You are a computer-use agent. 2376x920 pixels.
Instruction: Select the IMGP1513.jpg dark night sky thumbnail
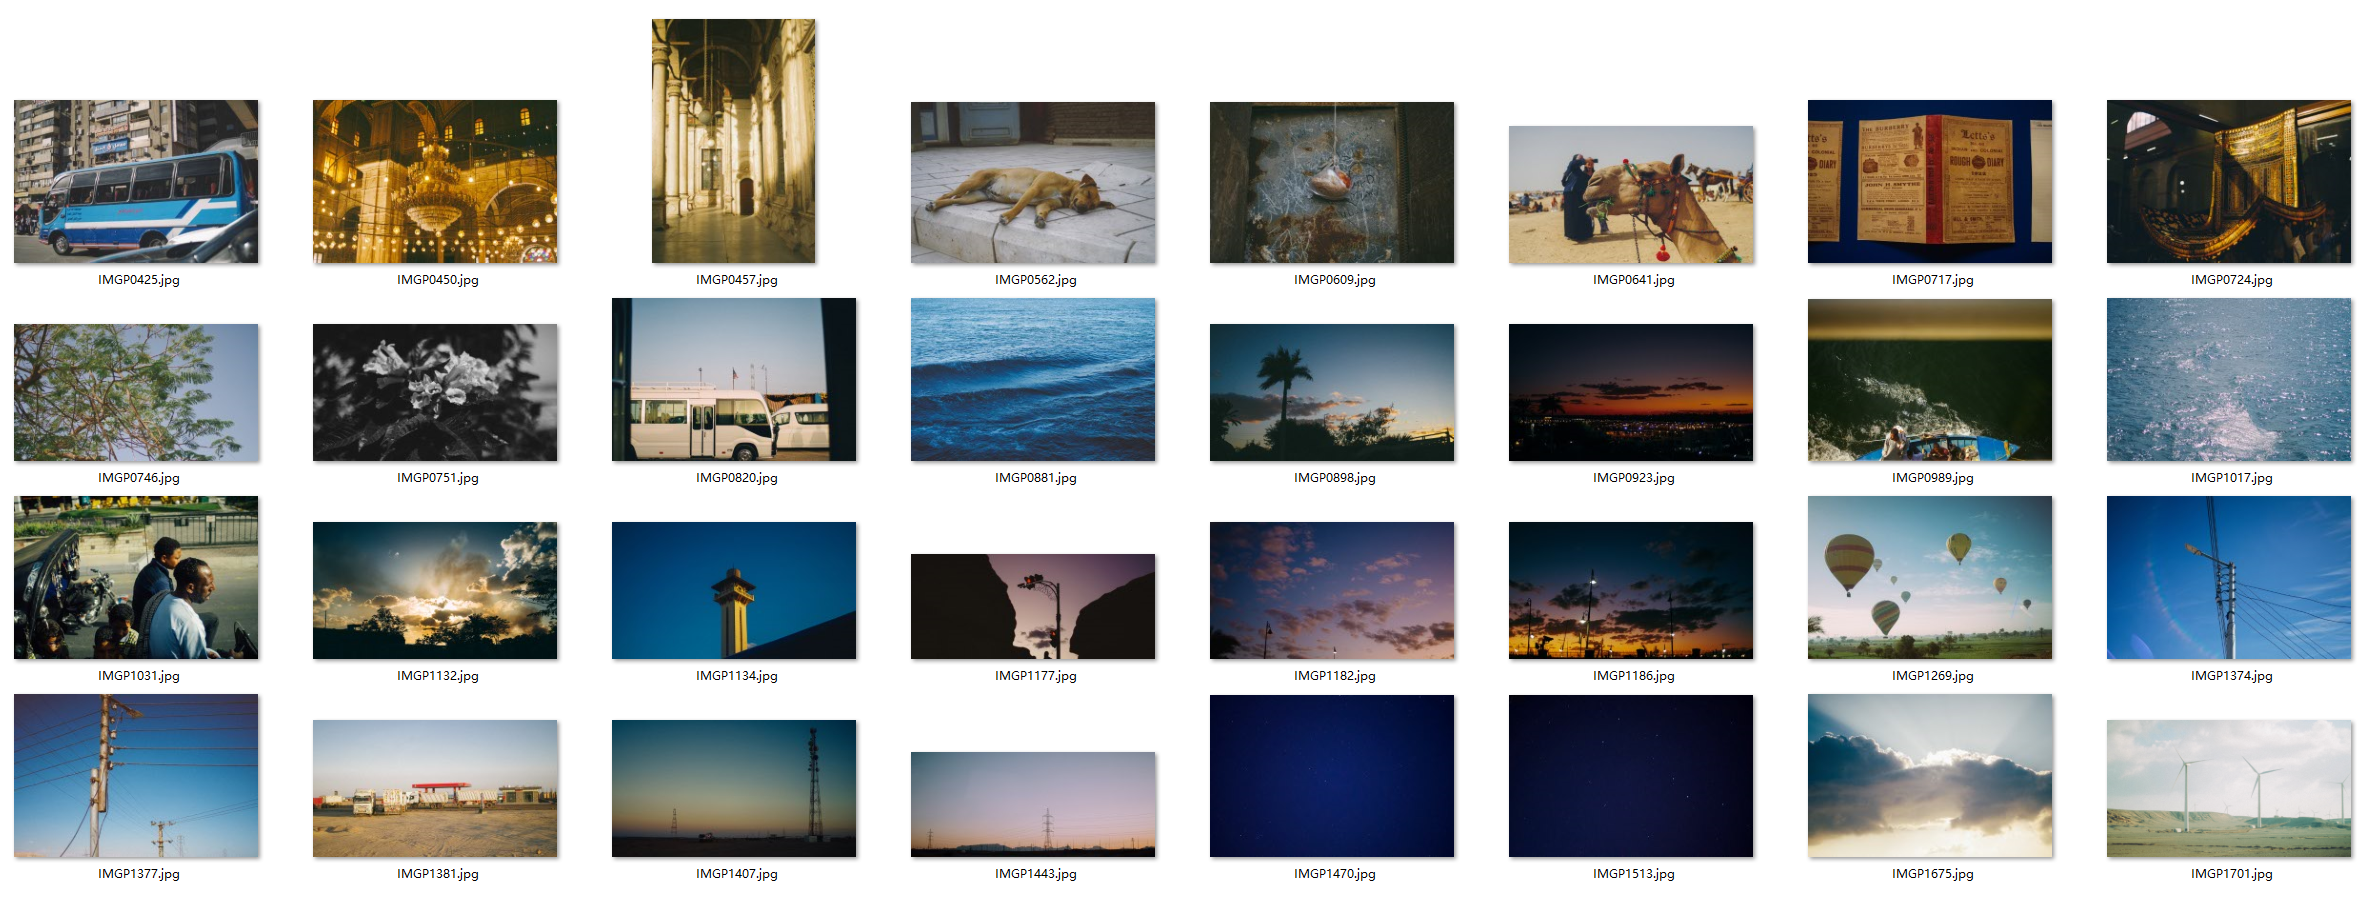(x=1631, y=776)
